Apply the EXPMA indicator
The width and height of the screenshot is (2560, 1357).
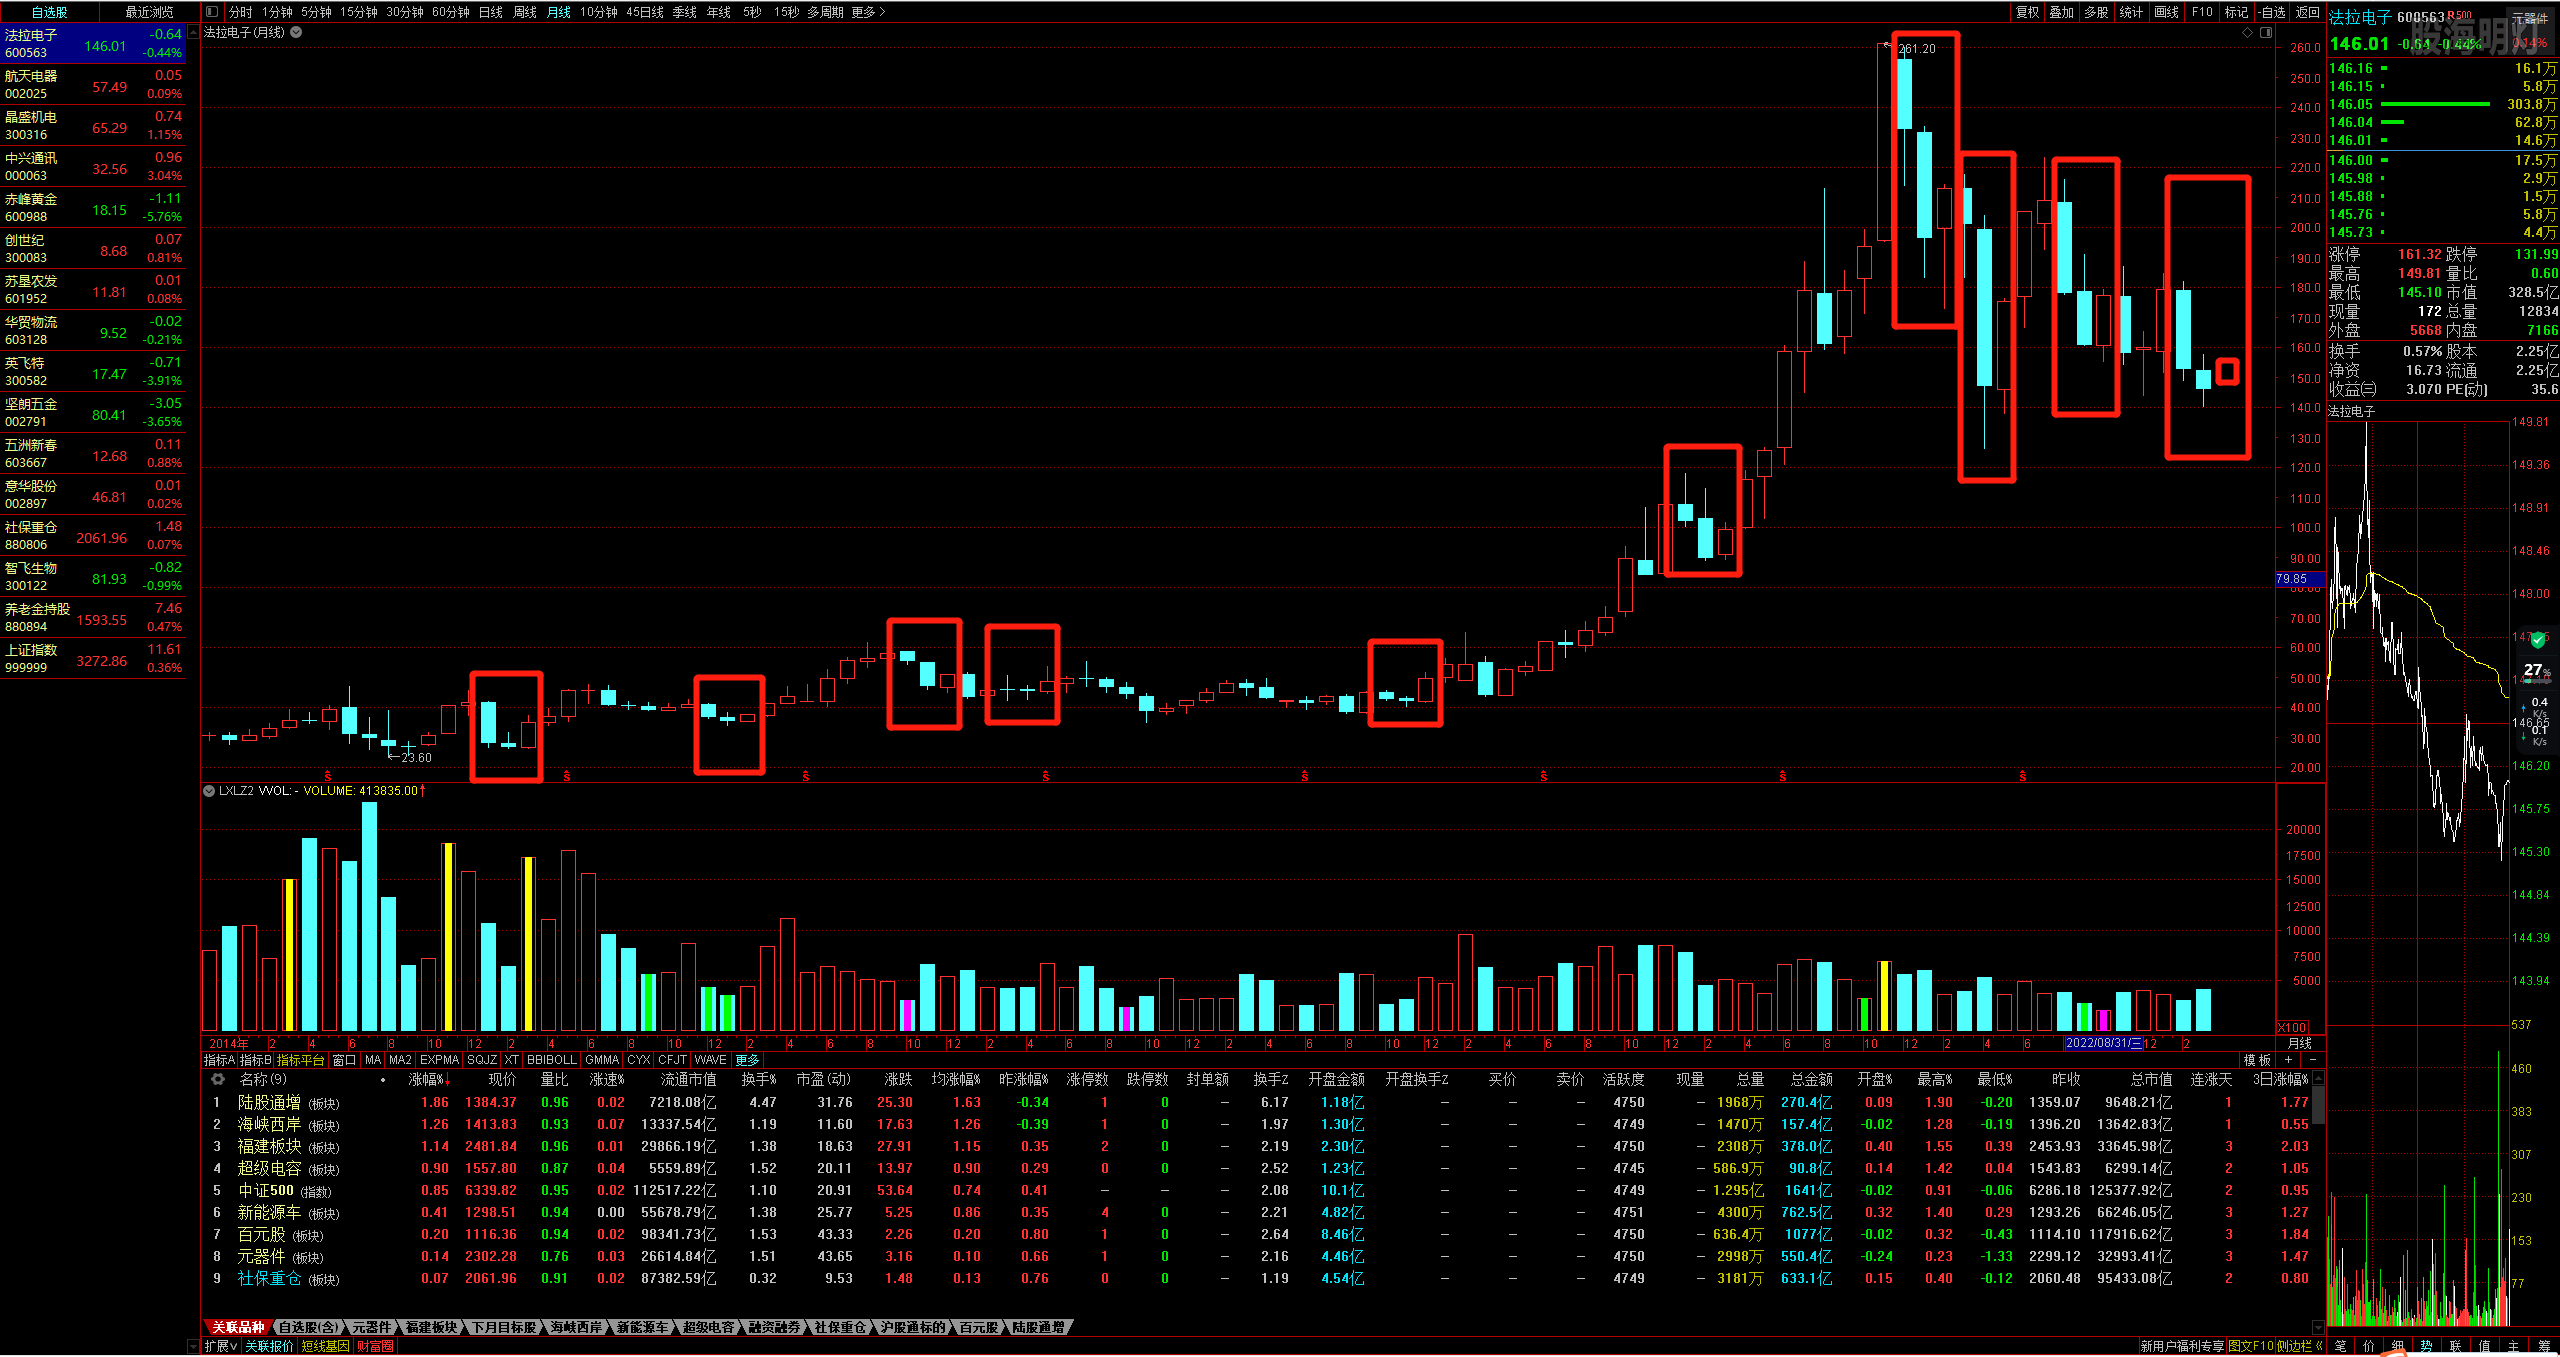[439, 1060]
